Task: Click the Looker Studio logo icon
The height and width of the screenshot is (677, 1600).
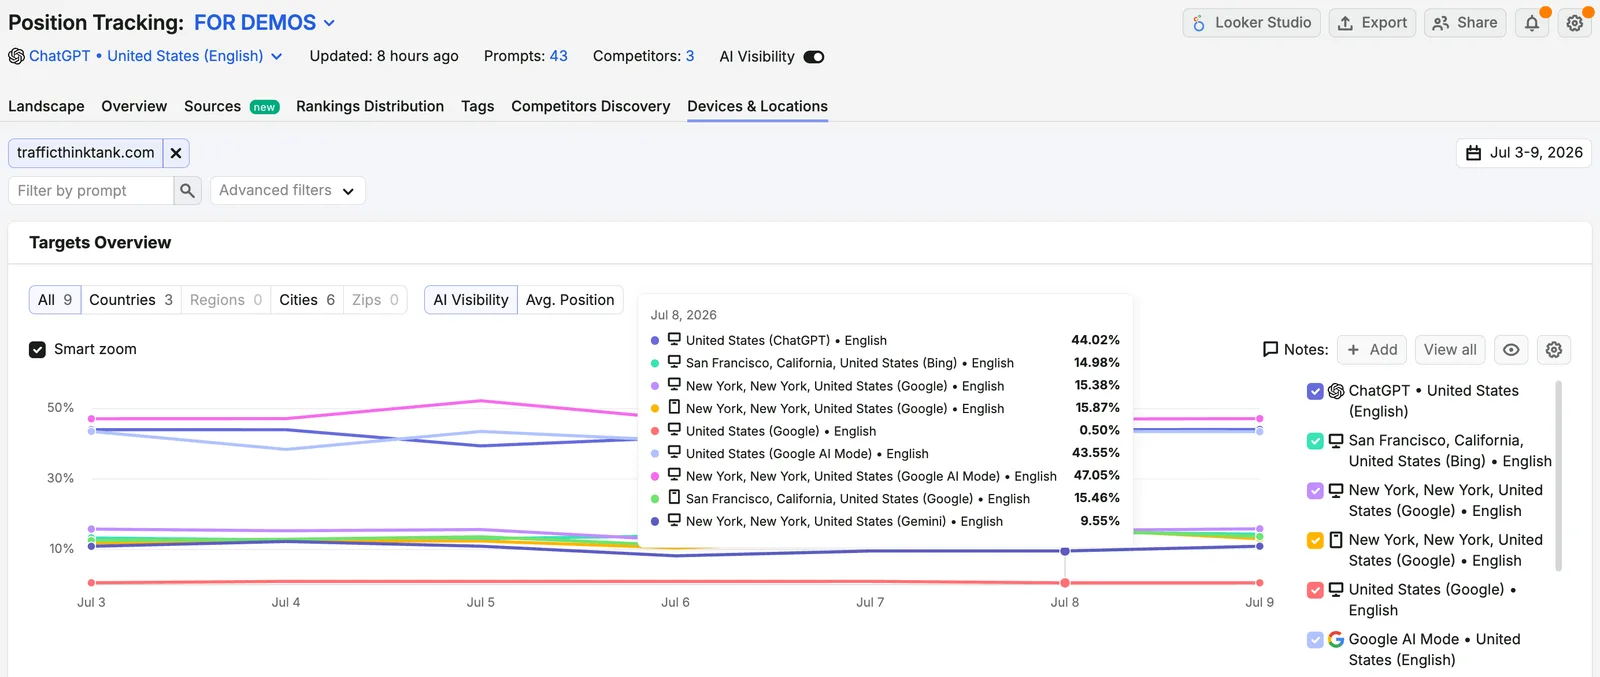Action: [1198, 23]
